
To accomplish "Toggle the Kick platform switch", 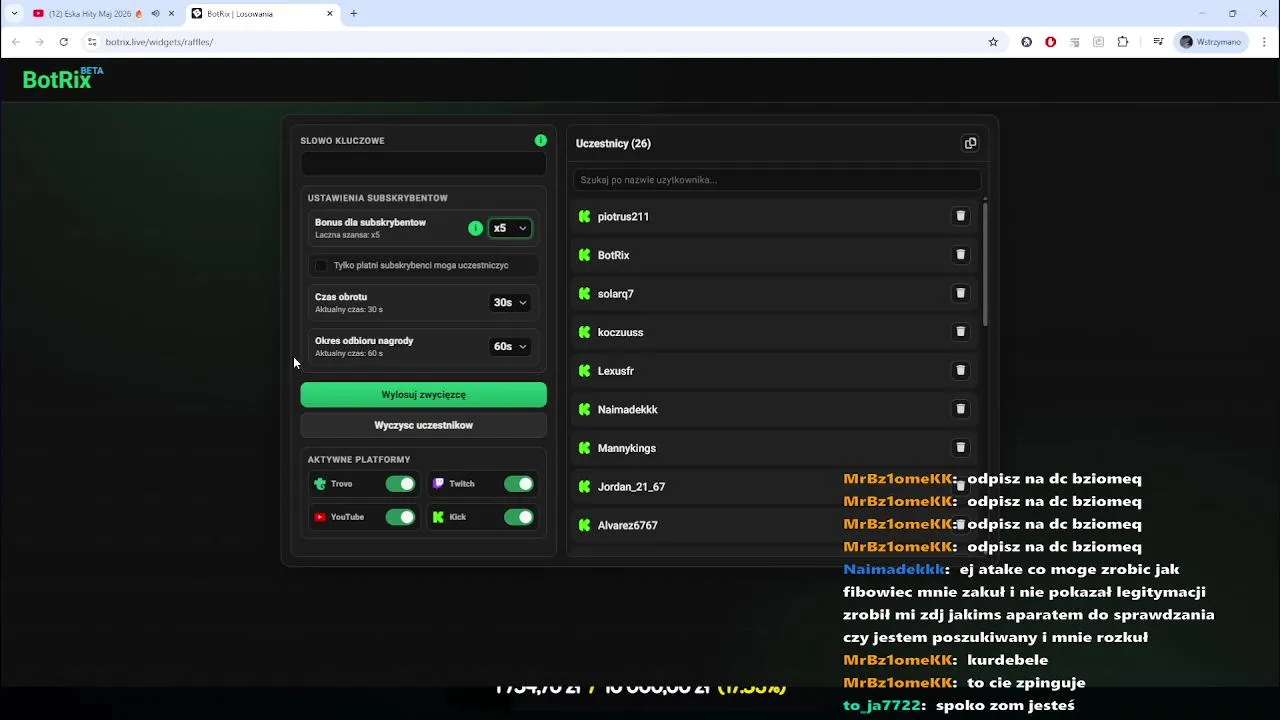I will coord(518,517).
